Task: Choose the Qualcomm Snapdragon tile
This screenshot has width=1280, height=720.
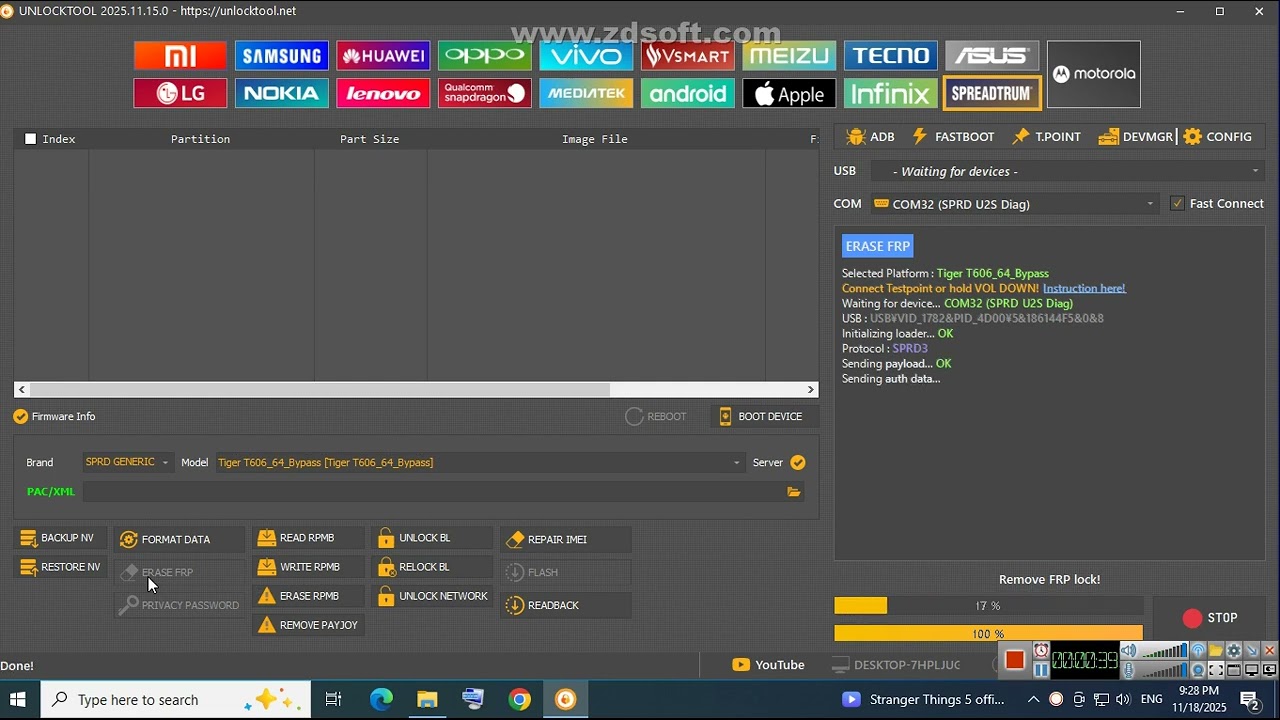Action: (485, 93)
